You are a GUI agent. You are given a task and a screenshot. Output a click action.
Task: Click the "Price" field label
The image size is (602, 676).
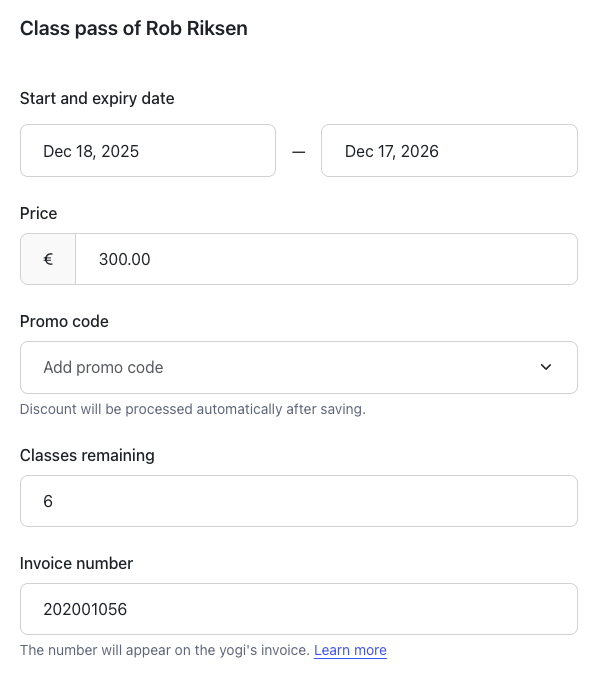(x=38, y=213)
